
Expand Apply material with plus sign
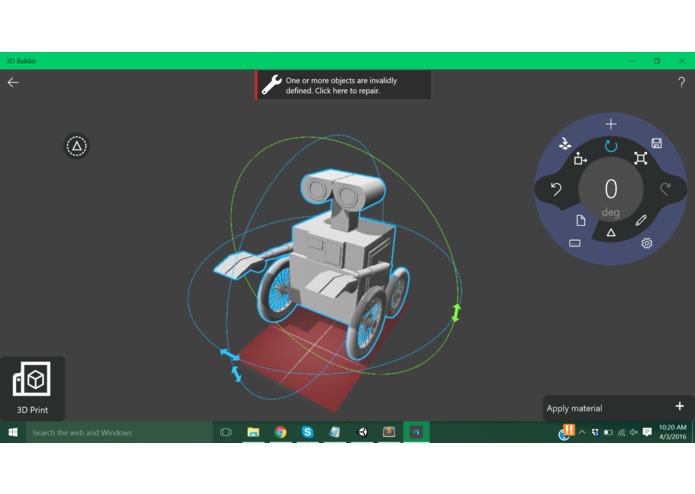(x=679, y=406)
